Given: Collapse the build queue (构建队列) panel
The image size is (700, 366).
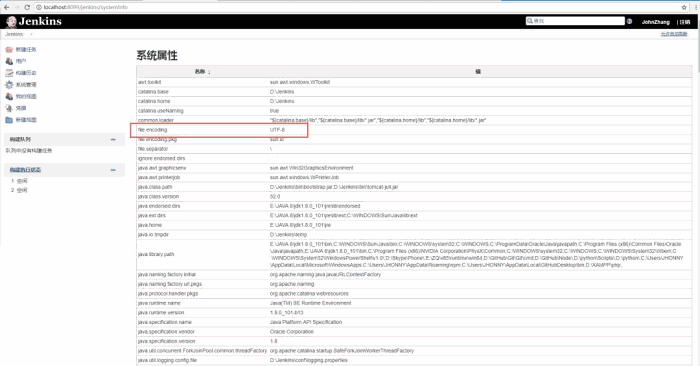Looking at the screenshot, I should coord(113,140).
